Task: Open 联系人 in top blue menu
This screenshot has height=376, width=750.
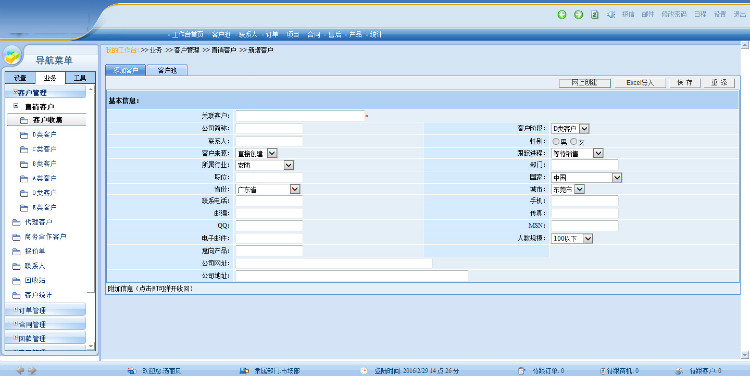Action: [x=248, y=34]
